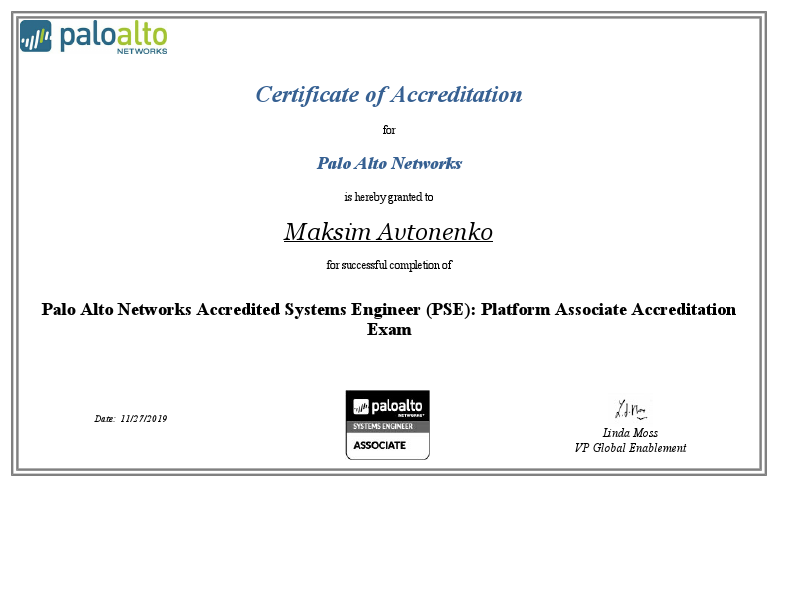Click the word 'Exam' on the second line
The height and width of the screenshot is (612, 792).
[389, 329]
